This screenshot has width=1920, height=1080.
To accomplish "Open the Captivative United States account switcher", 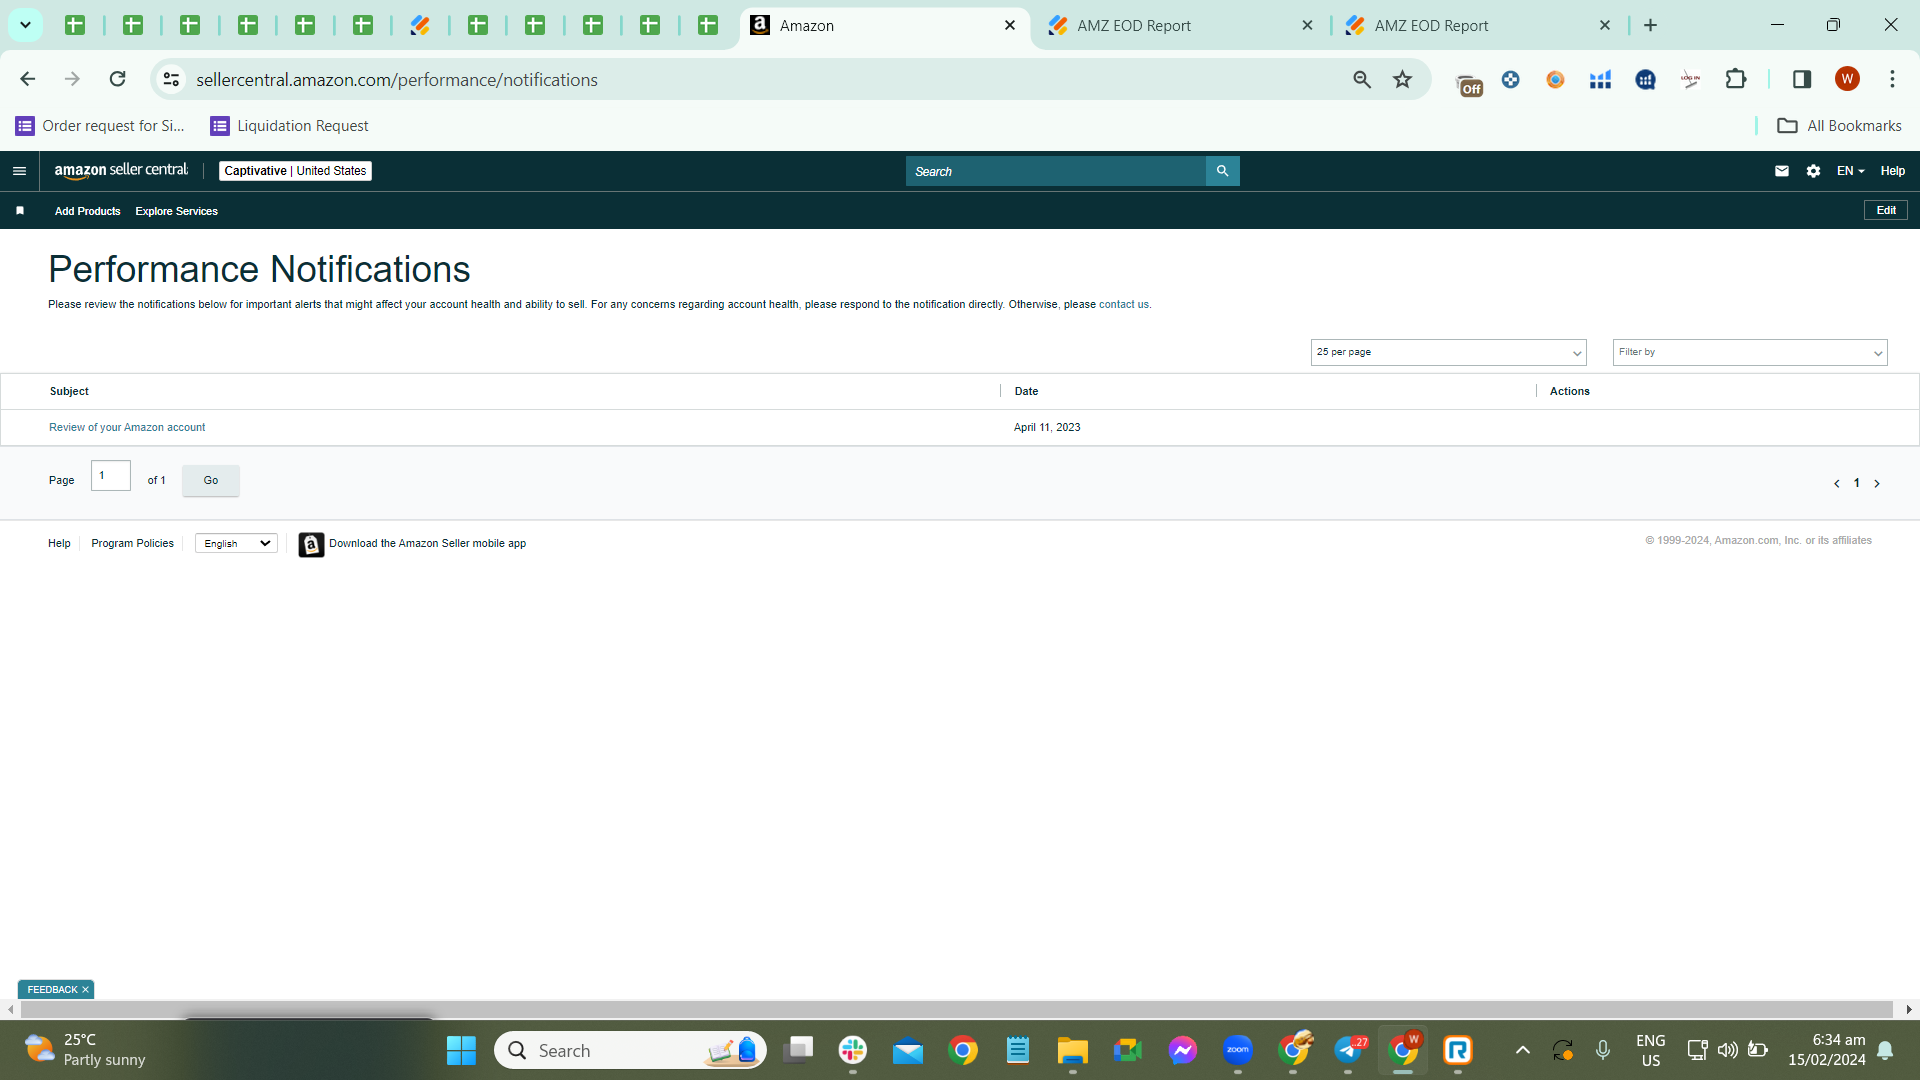I will click(x=295, y=171).
